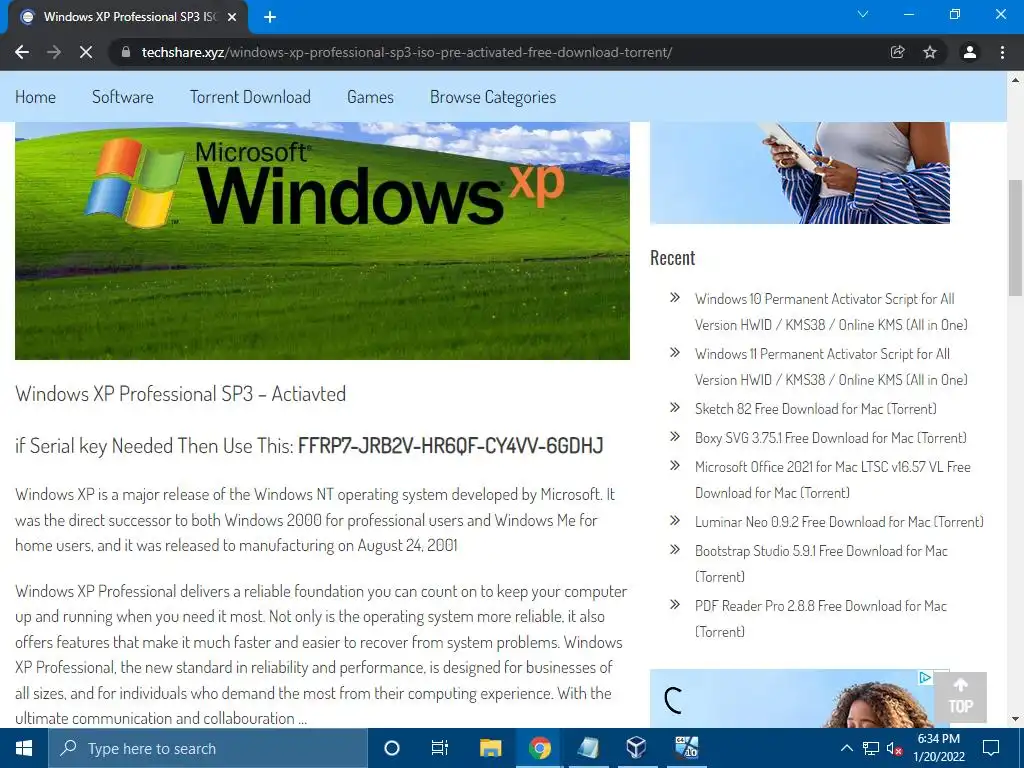Open the Torrent Download menu item
1024x768 pixels.
250,97
